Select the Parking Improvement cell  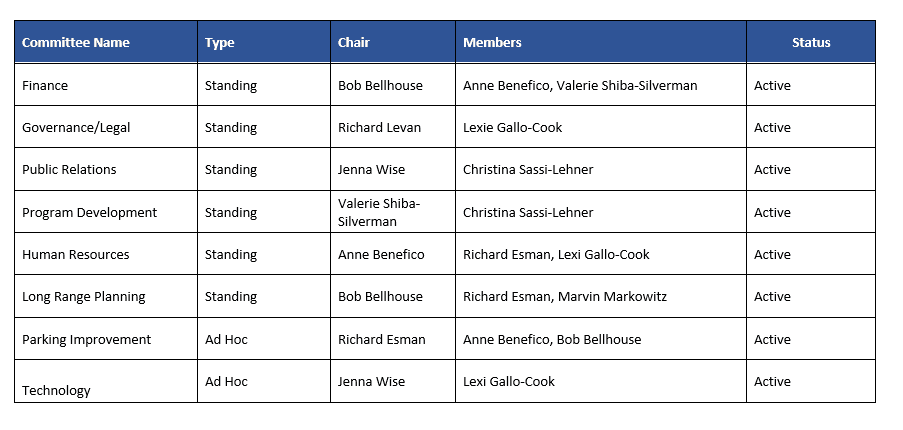coord(86,340)
